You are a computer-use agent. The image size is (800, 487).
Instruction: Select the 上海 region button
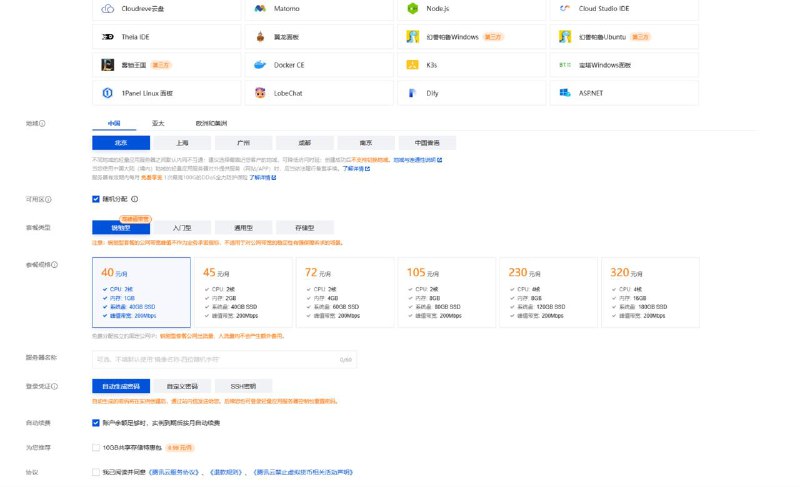[181, 143]
